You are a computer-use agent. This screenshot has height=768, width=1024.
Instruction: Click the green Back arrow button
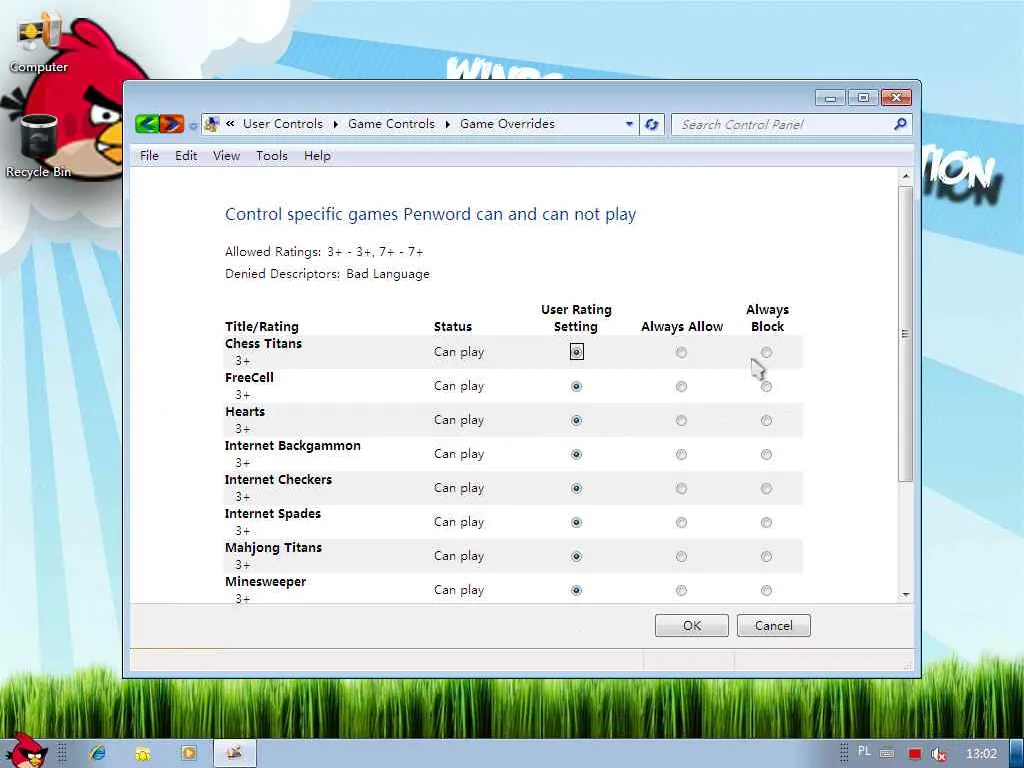148,123
